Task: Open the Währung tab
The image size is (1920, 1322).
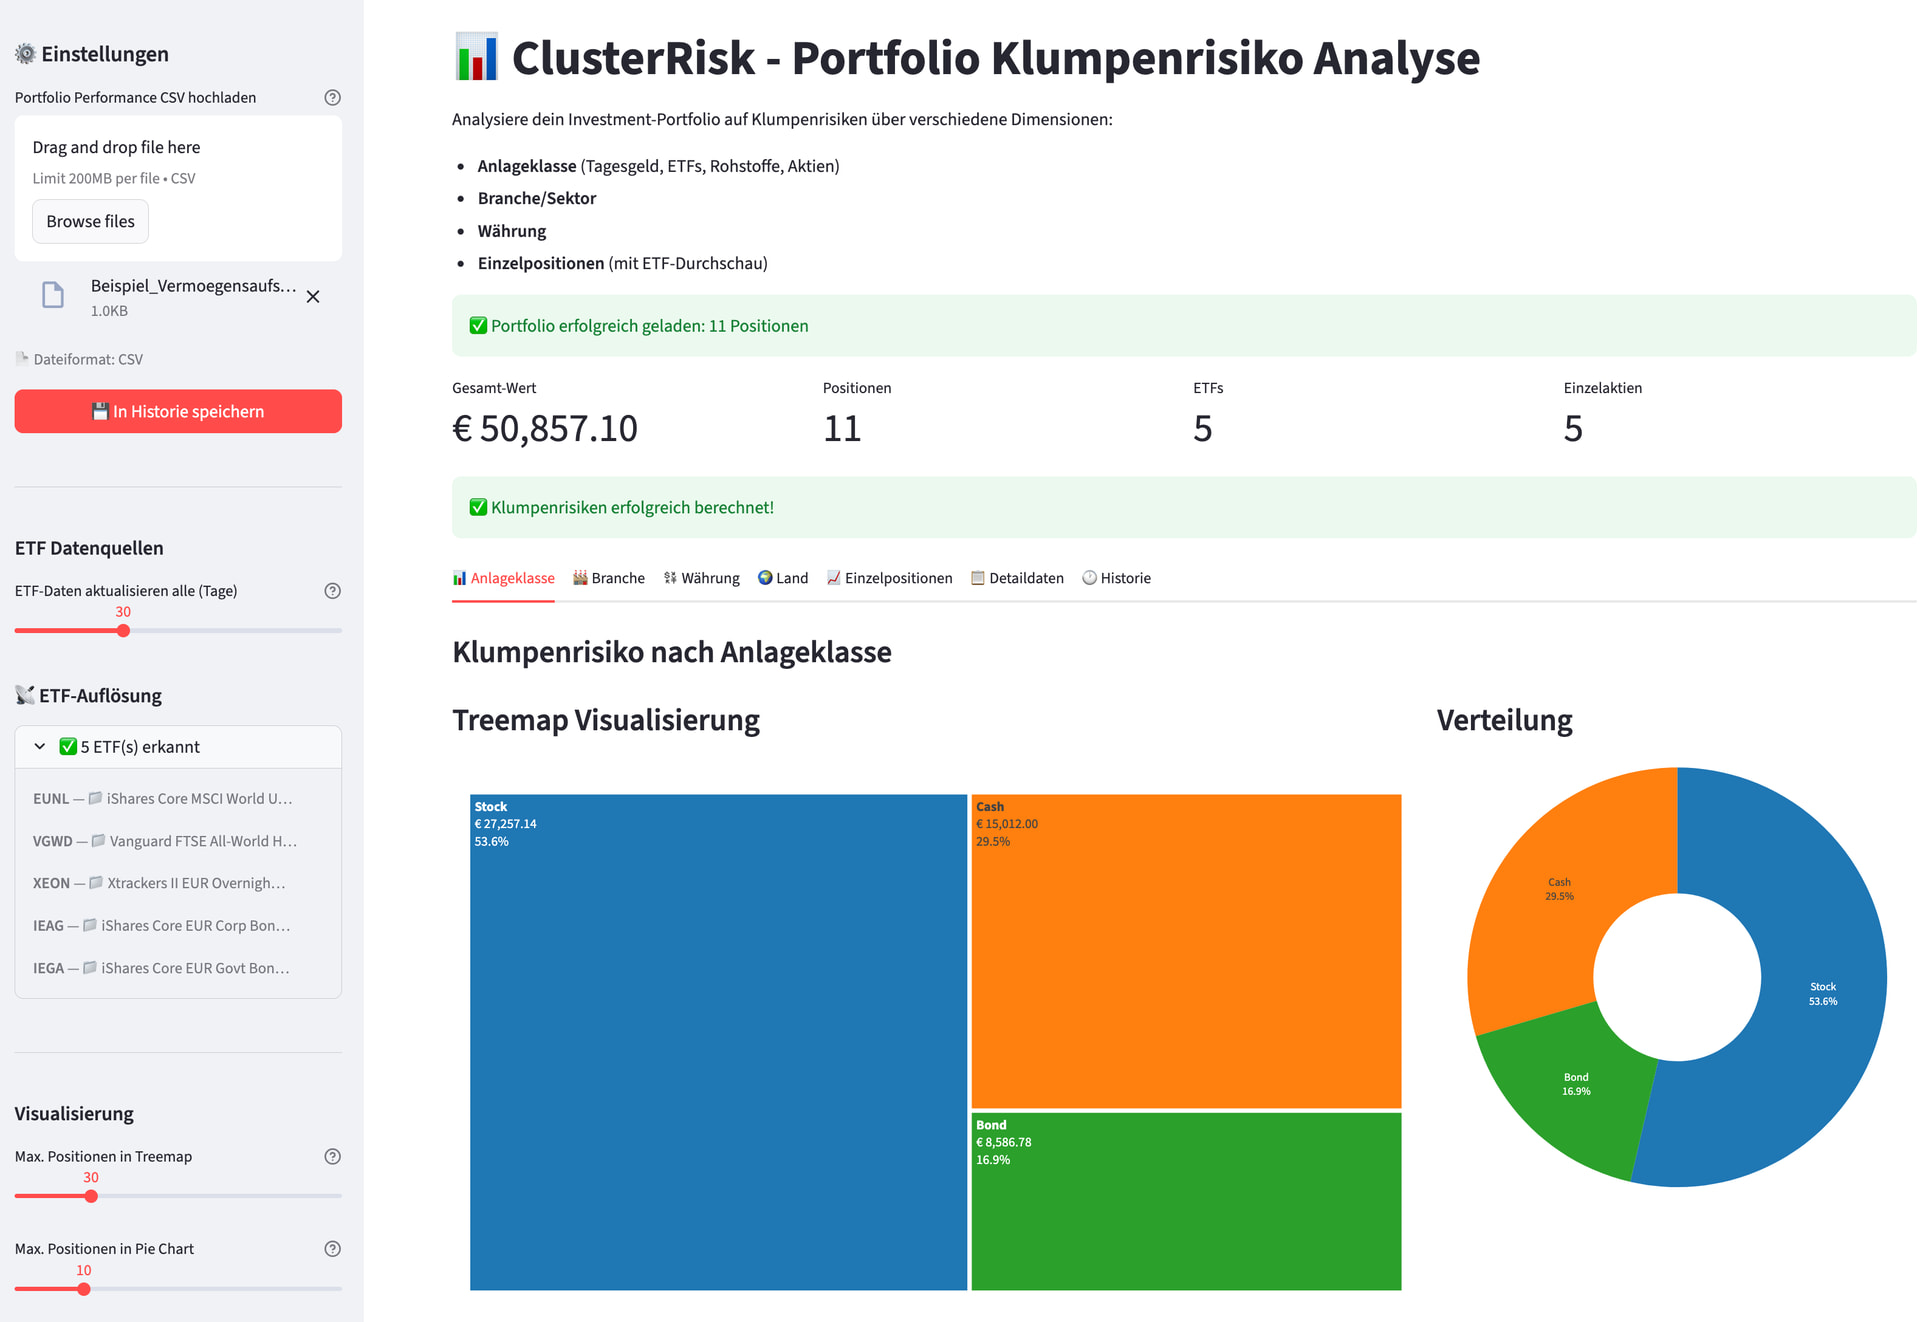Action: (x=702, y=578)
